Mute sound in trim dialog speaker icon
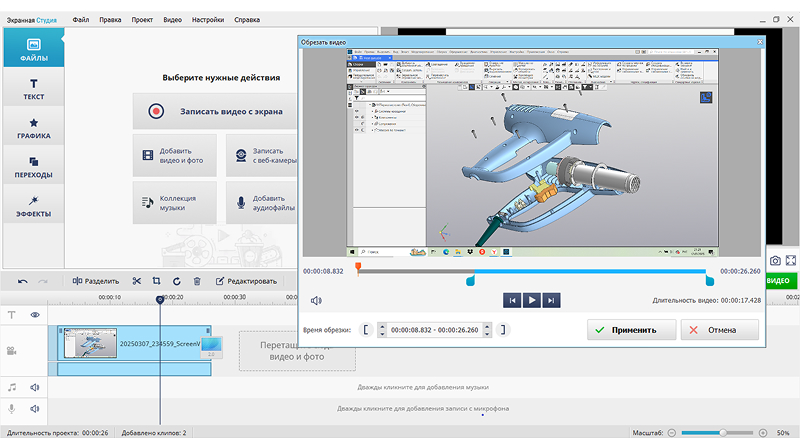This screenshot has width=800, height=438. coord(316,300)
